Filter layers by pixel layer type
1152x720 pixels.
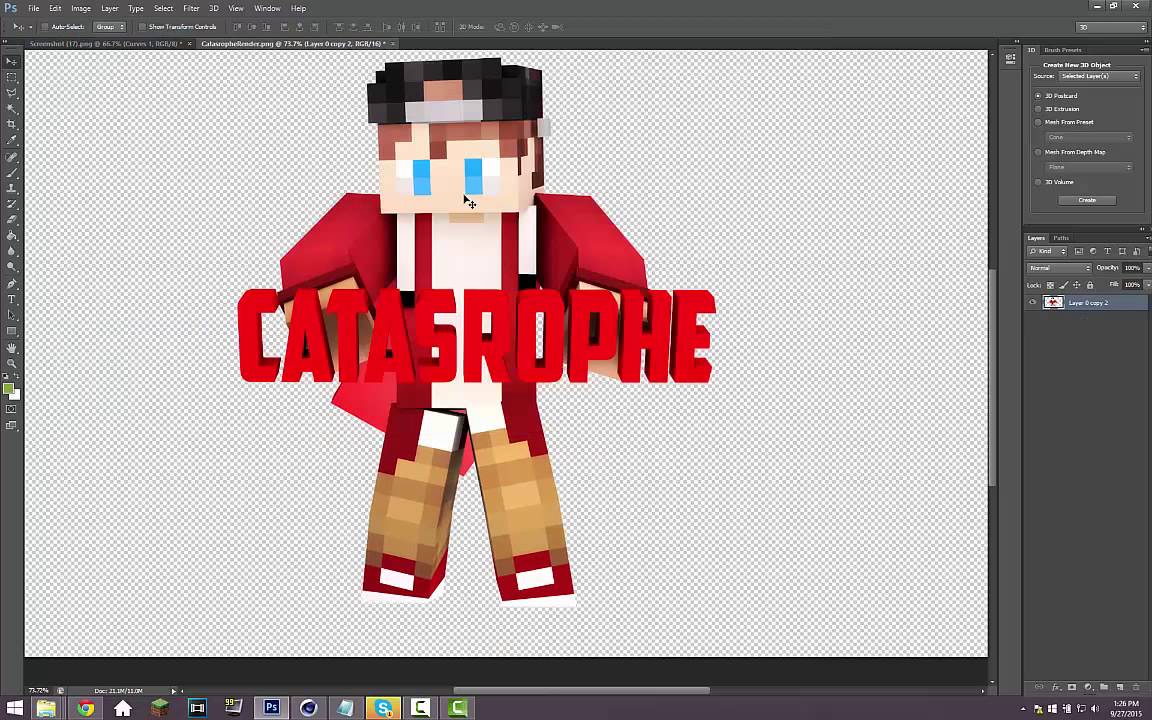(1079, 251)
